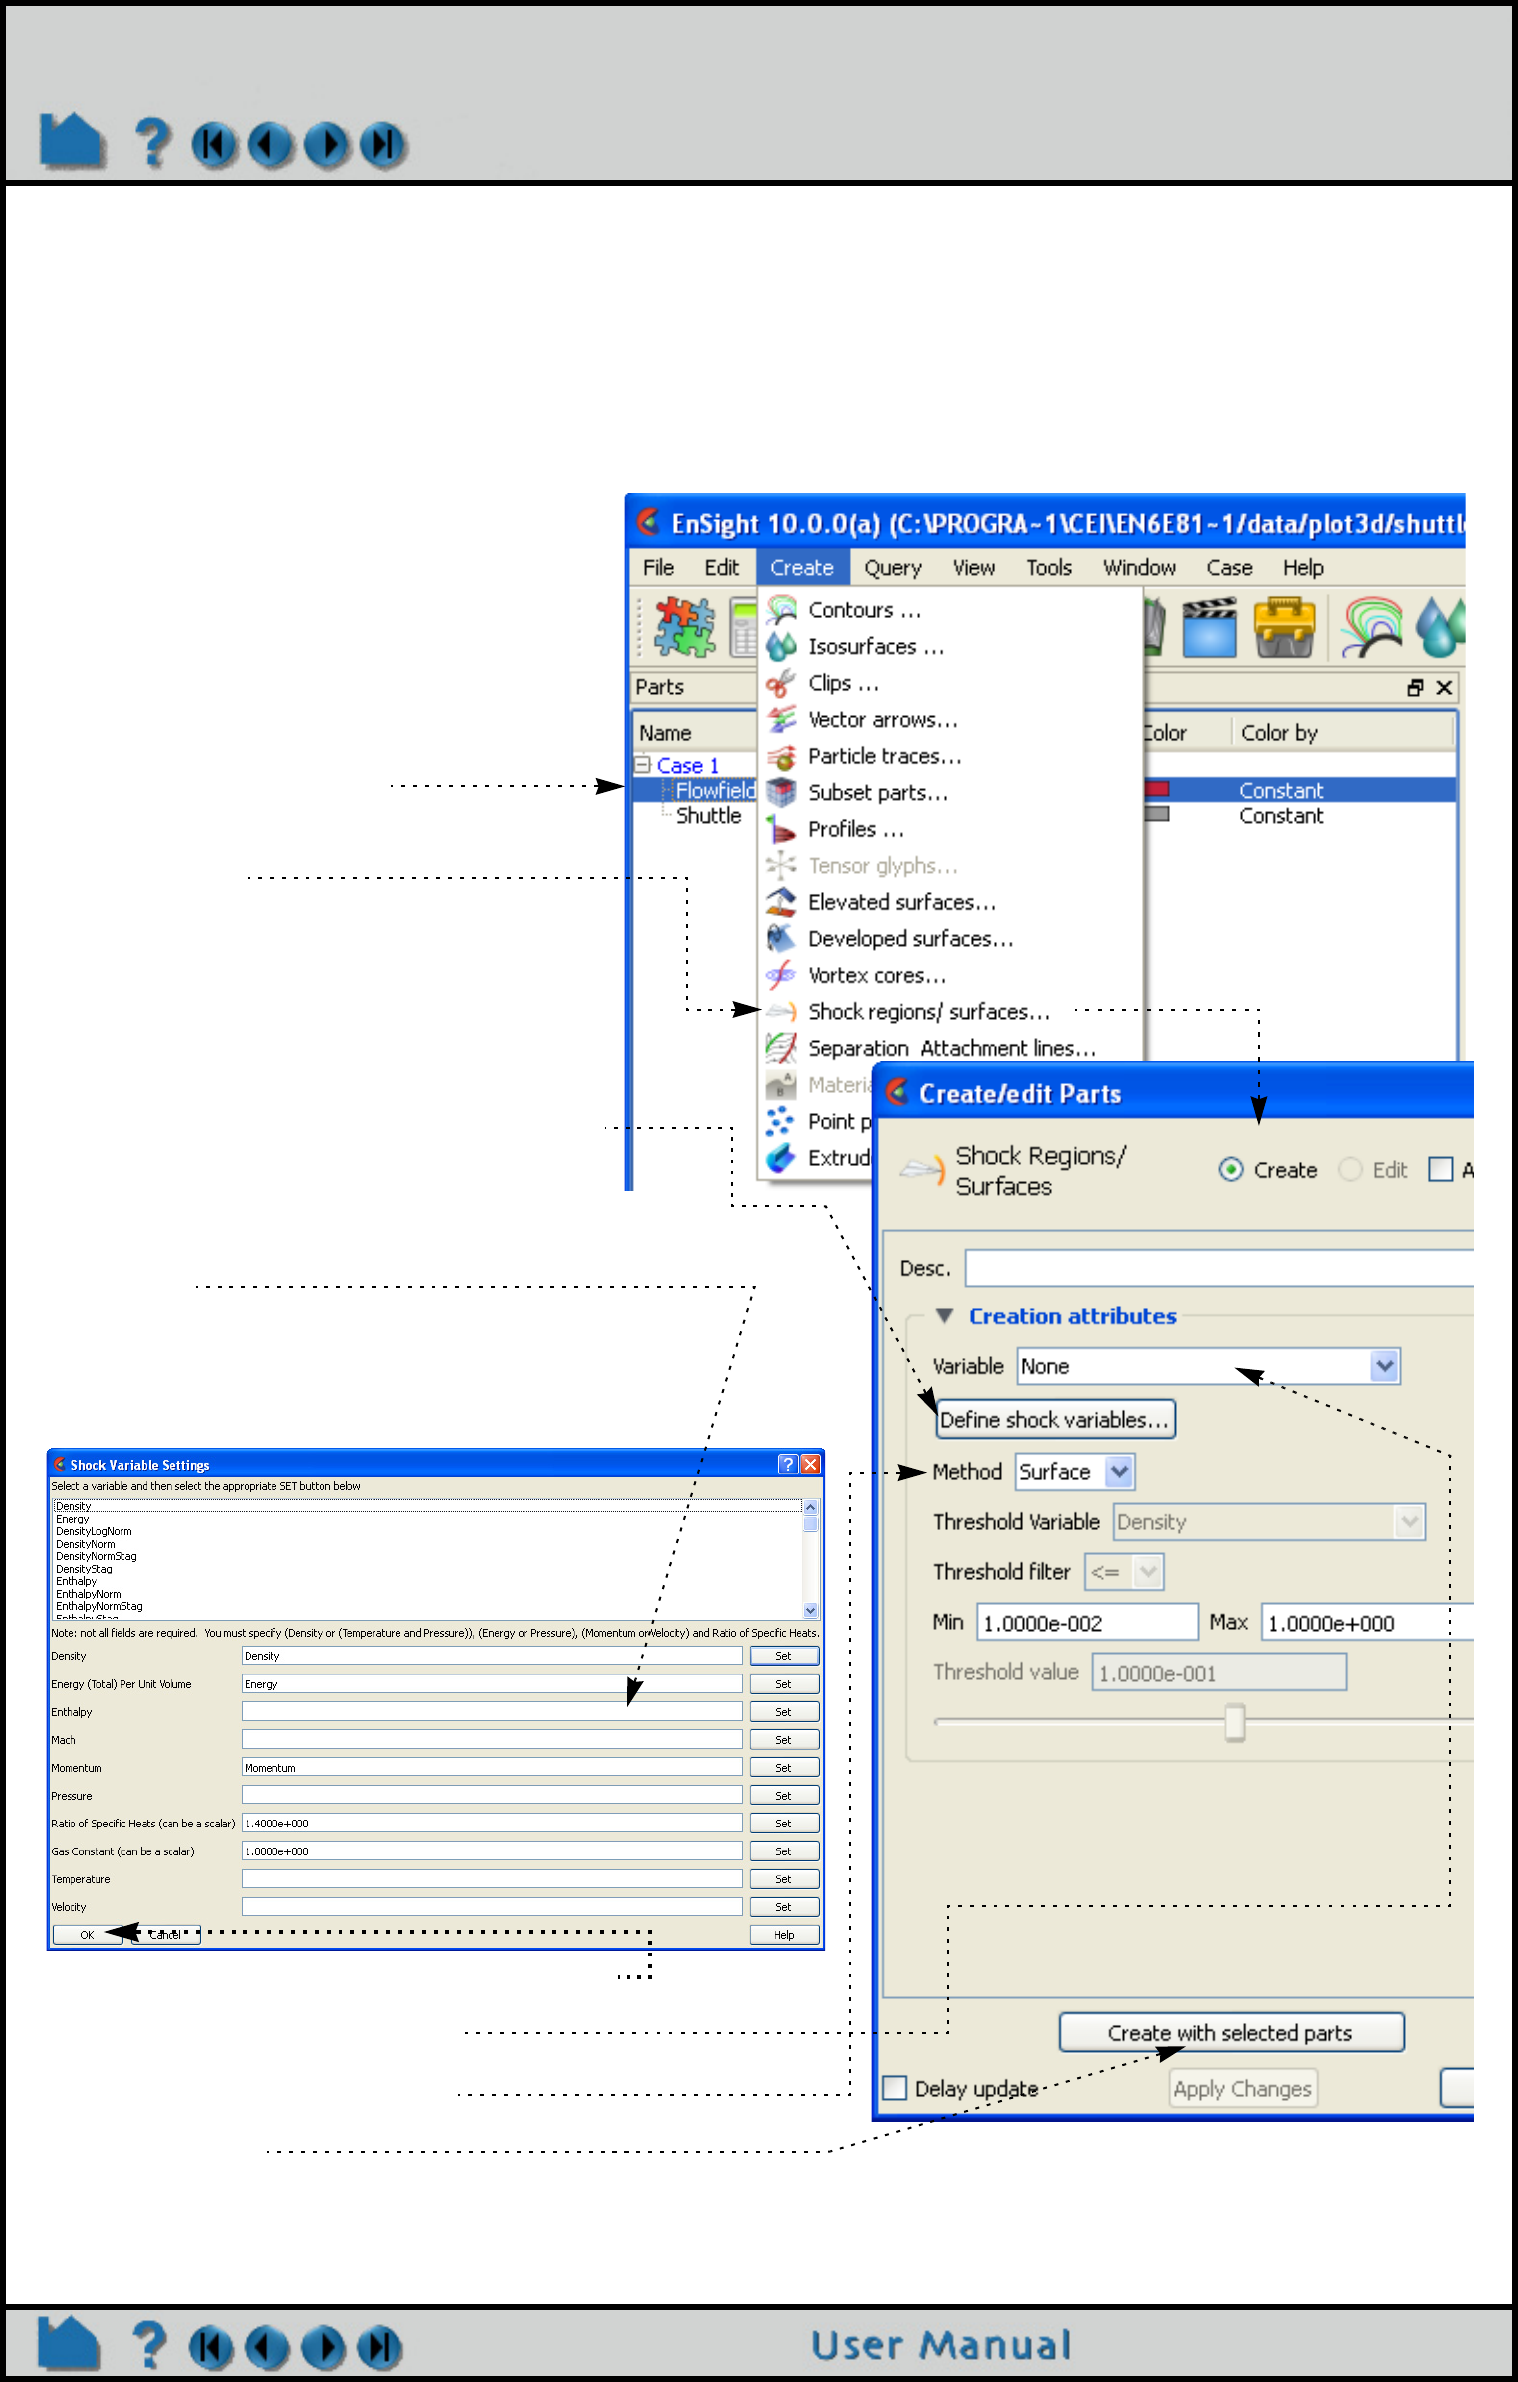Open the Query menu
The height and width of the screenshot is (2382, 1518).
(893, 568)
